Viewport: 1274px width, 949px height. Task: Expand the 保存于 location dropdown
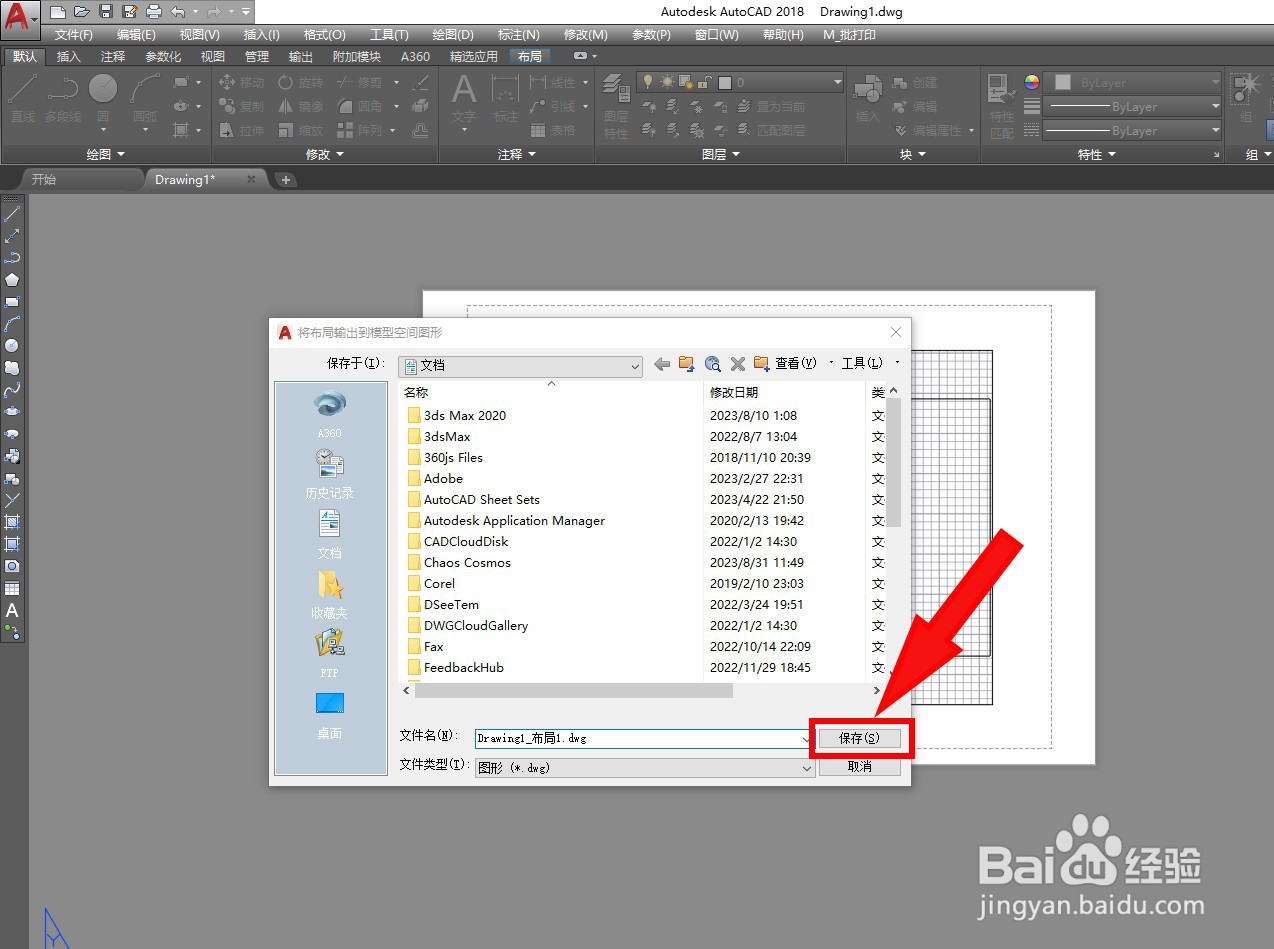coord(635,367)
